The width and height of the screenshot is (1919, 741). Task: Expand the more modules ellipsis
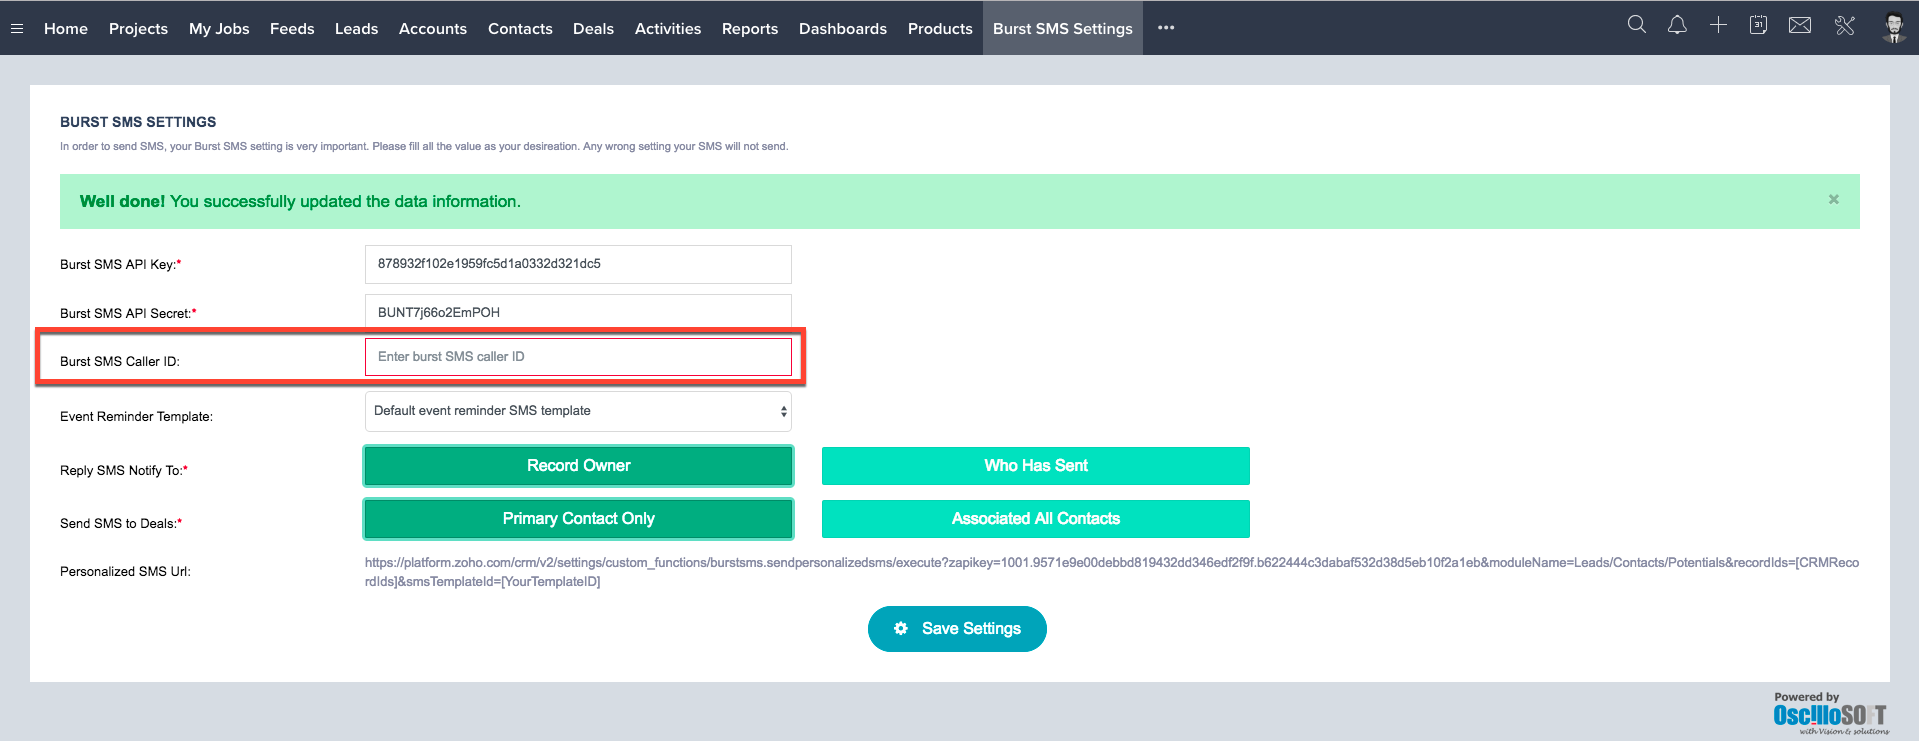(x=1166, y=28)
